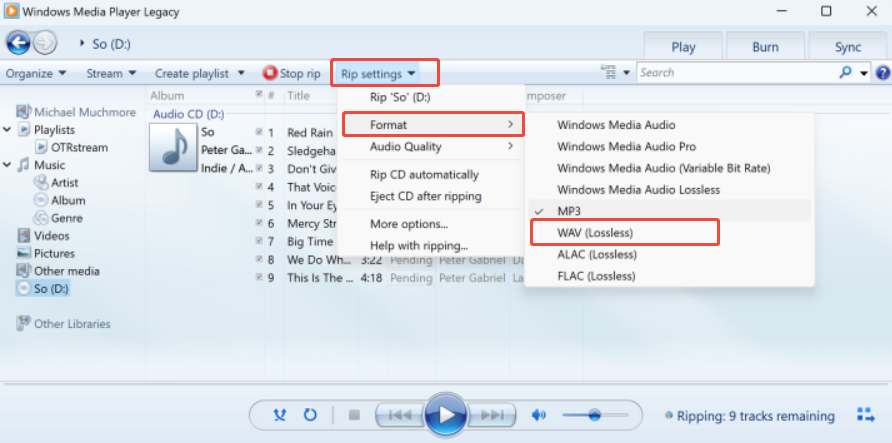
Task: Click in the Search field
Action: [737, 73]
